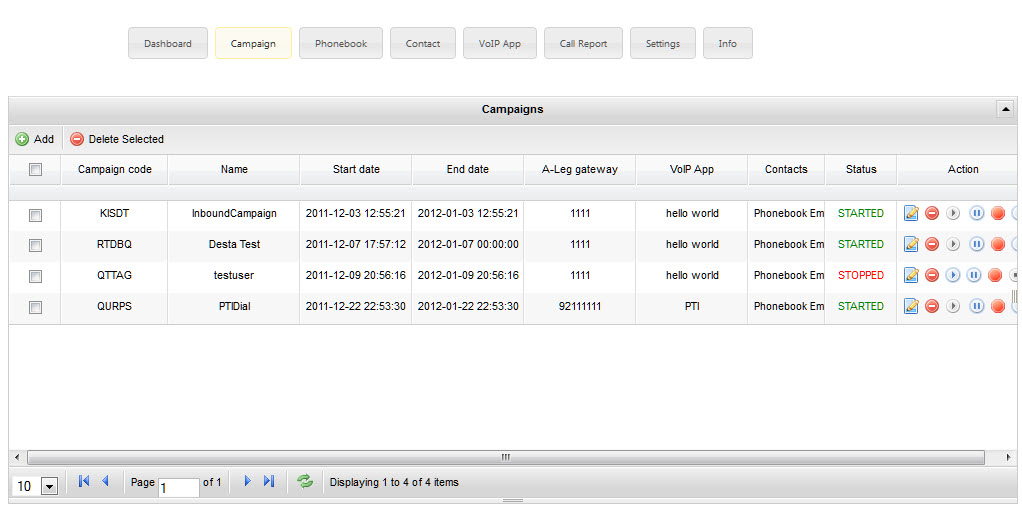This screenshot has width=1022, height=511.
Task: Select the QTTAG campaign checkbox
Action: (35, 276)
